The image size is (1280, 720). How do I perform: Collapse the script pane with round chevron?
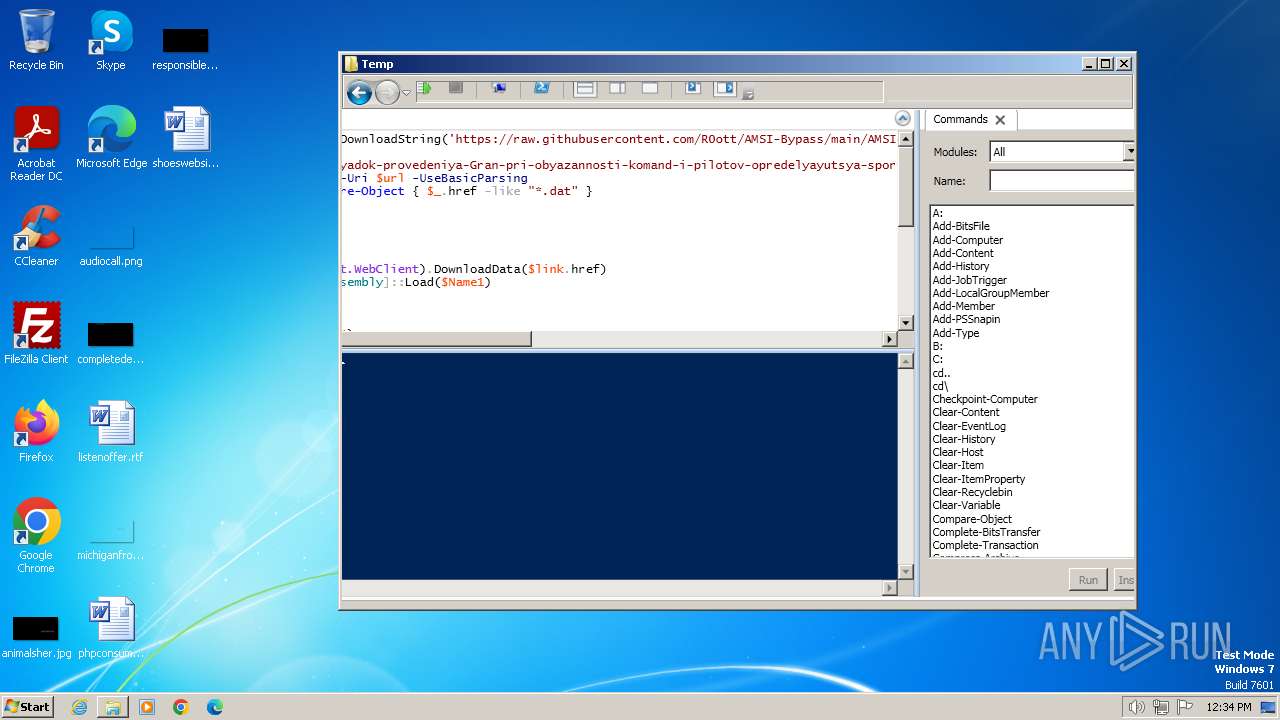tap(903, 118)
